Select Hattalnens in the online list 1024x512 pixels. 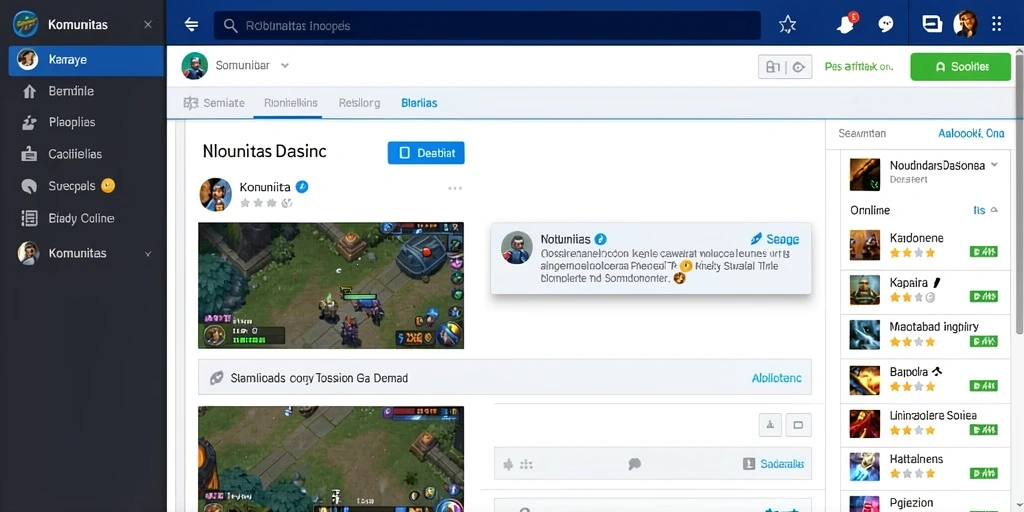point(923,467)
